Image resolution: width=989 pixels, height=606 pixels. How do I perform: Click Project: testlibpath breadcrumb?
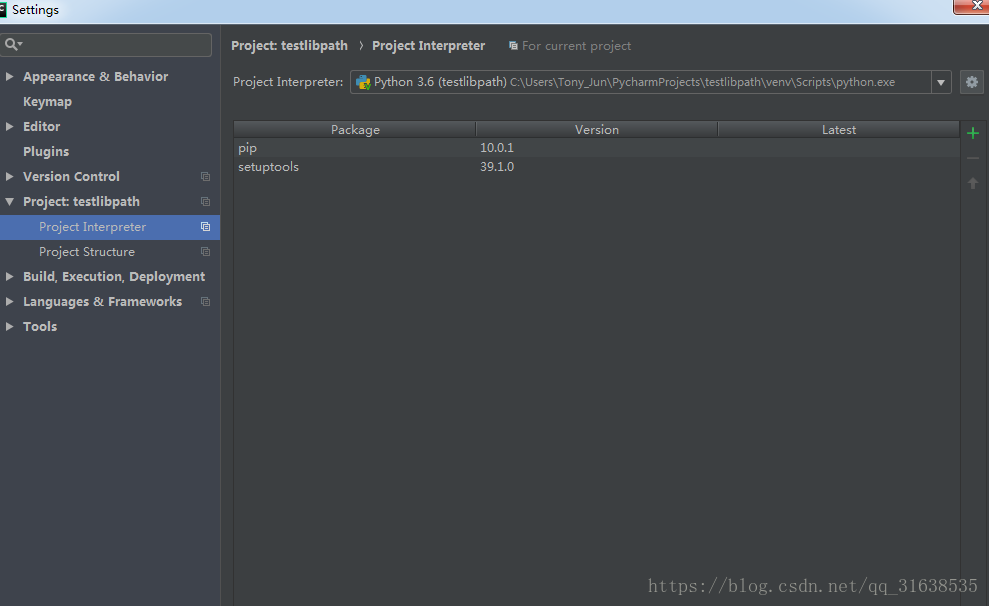coord(290,45)
